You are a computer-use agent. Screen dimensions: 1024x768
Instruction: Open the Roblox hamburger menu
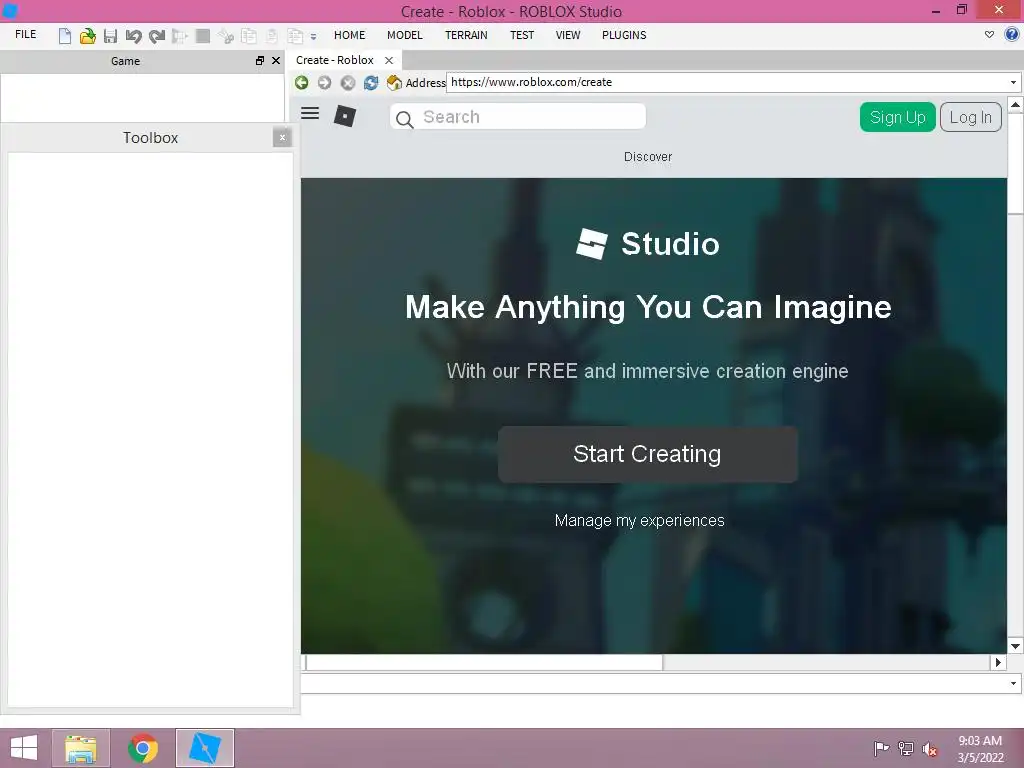tap(310, 114)
